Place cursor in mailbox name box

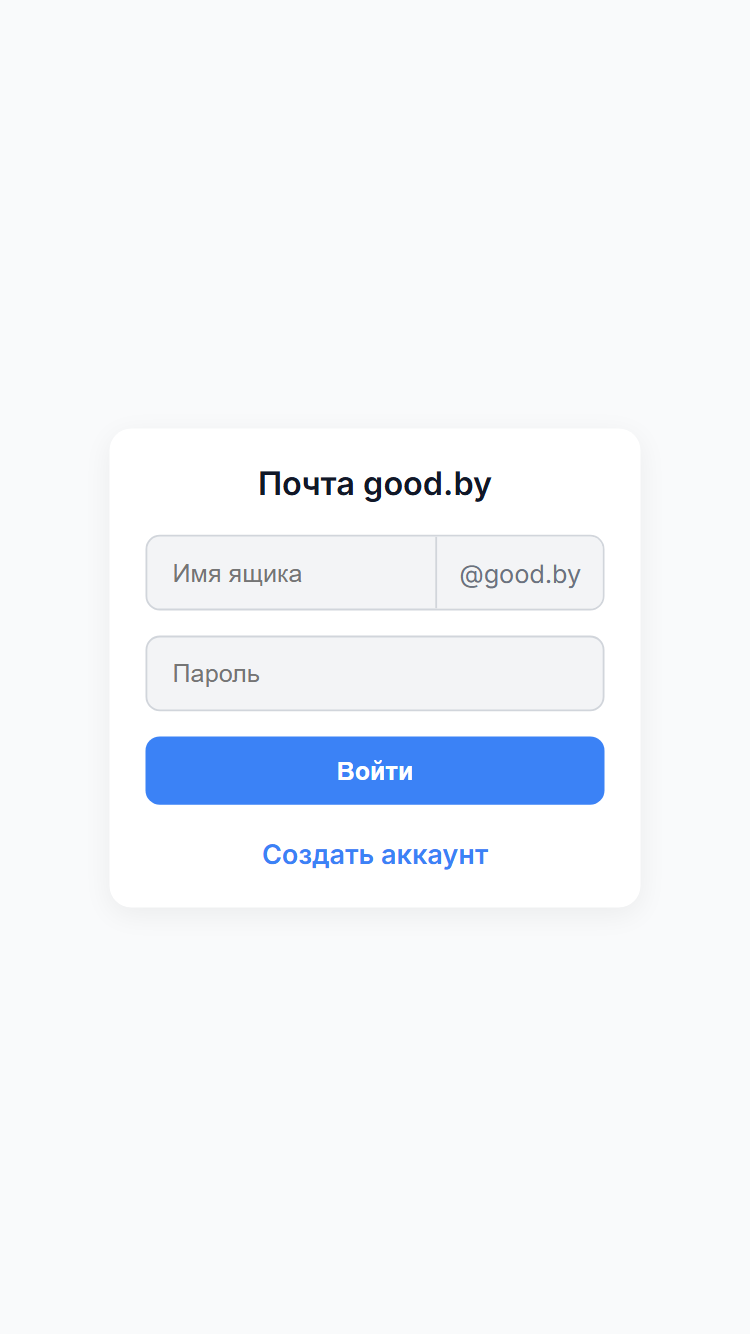[x=291, y=573]
